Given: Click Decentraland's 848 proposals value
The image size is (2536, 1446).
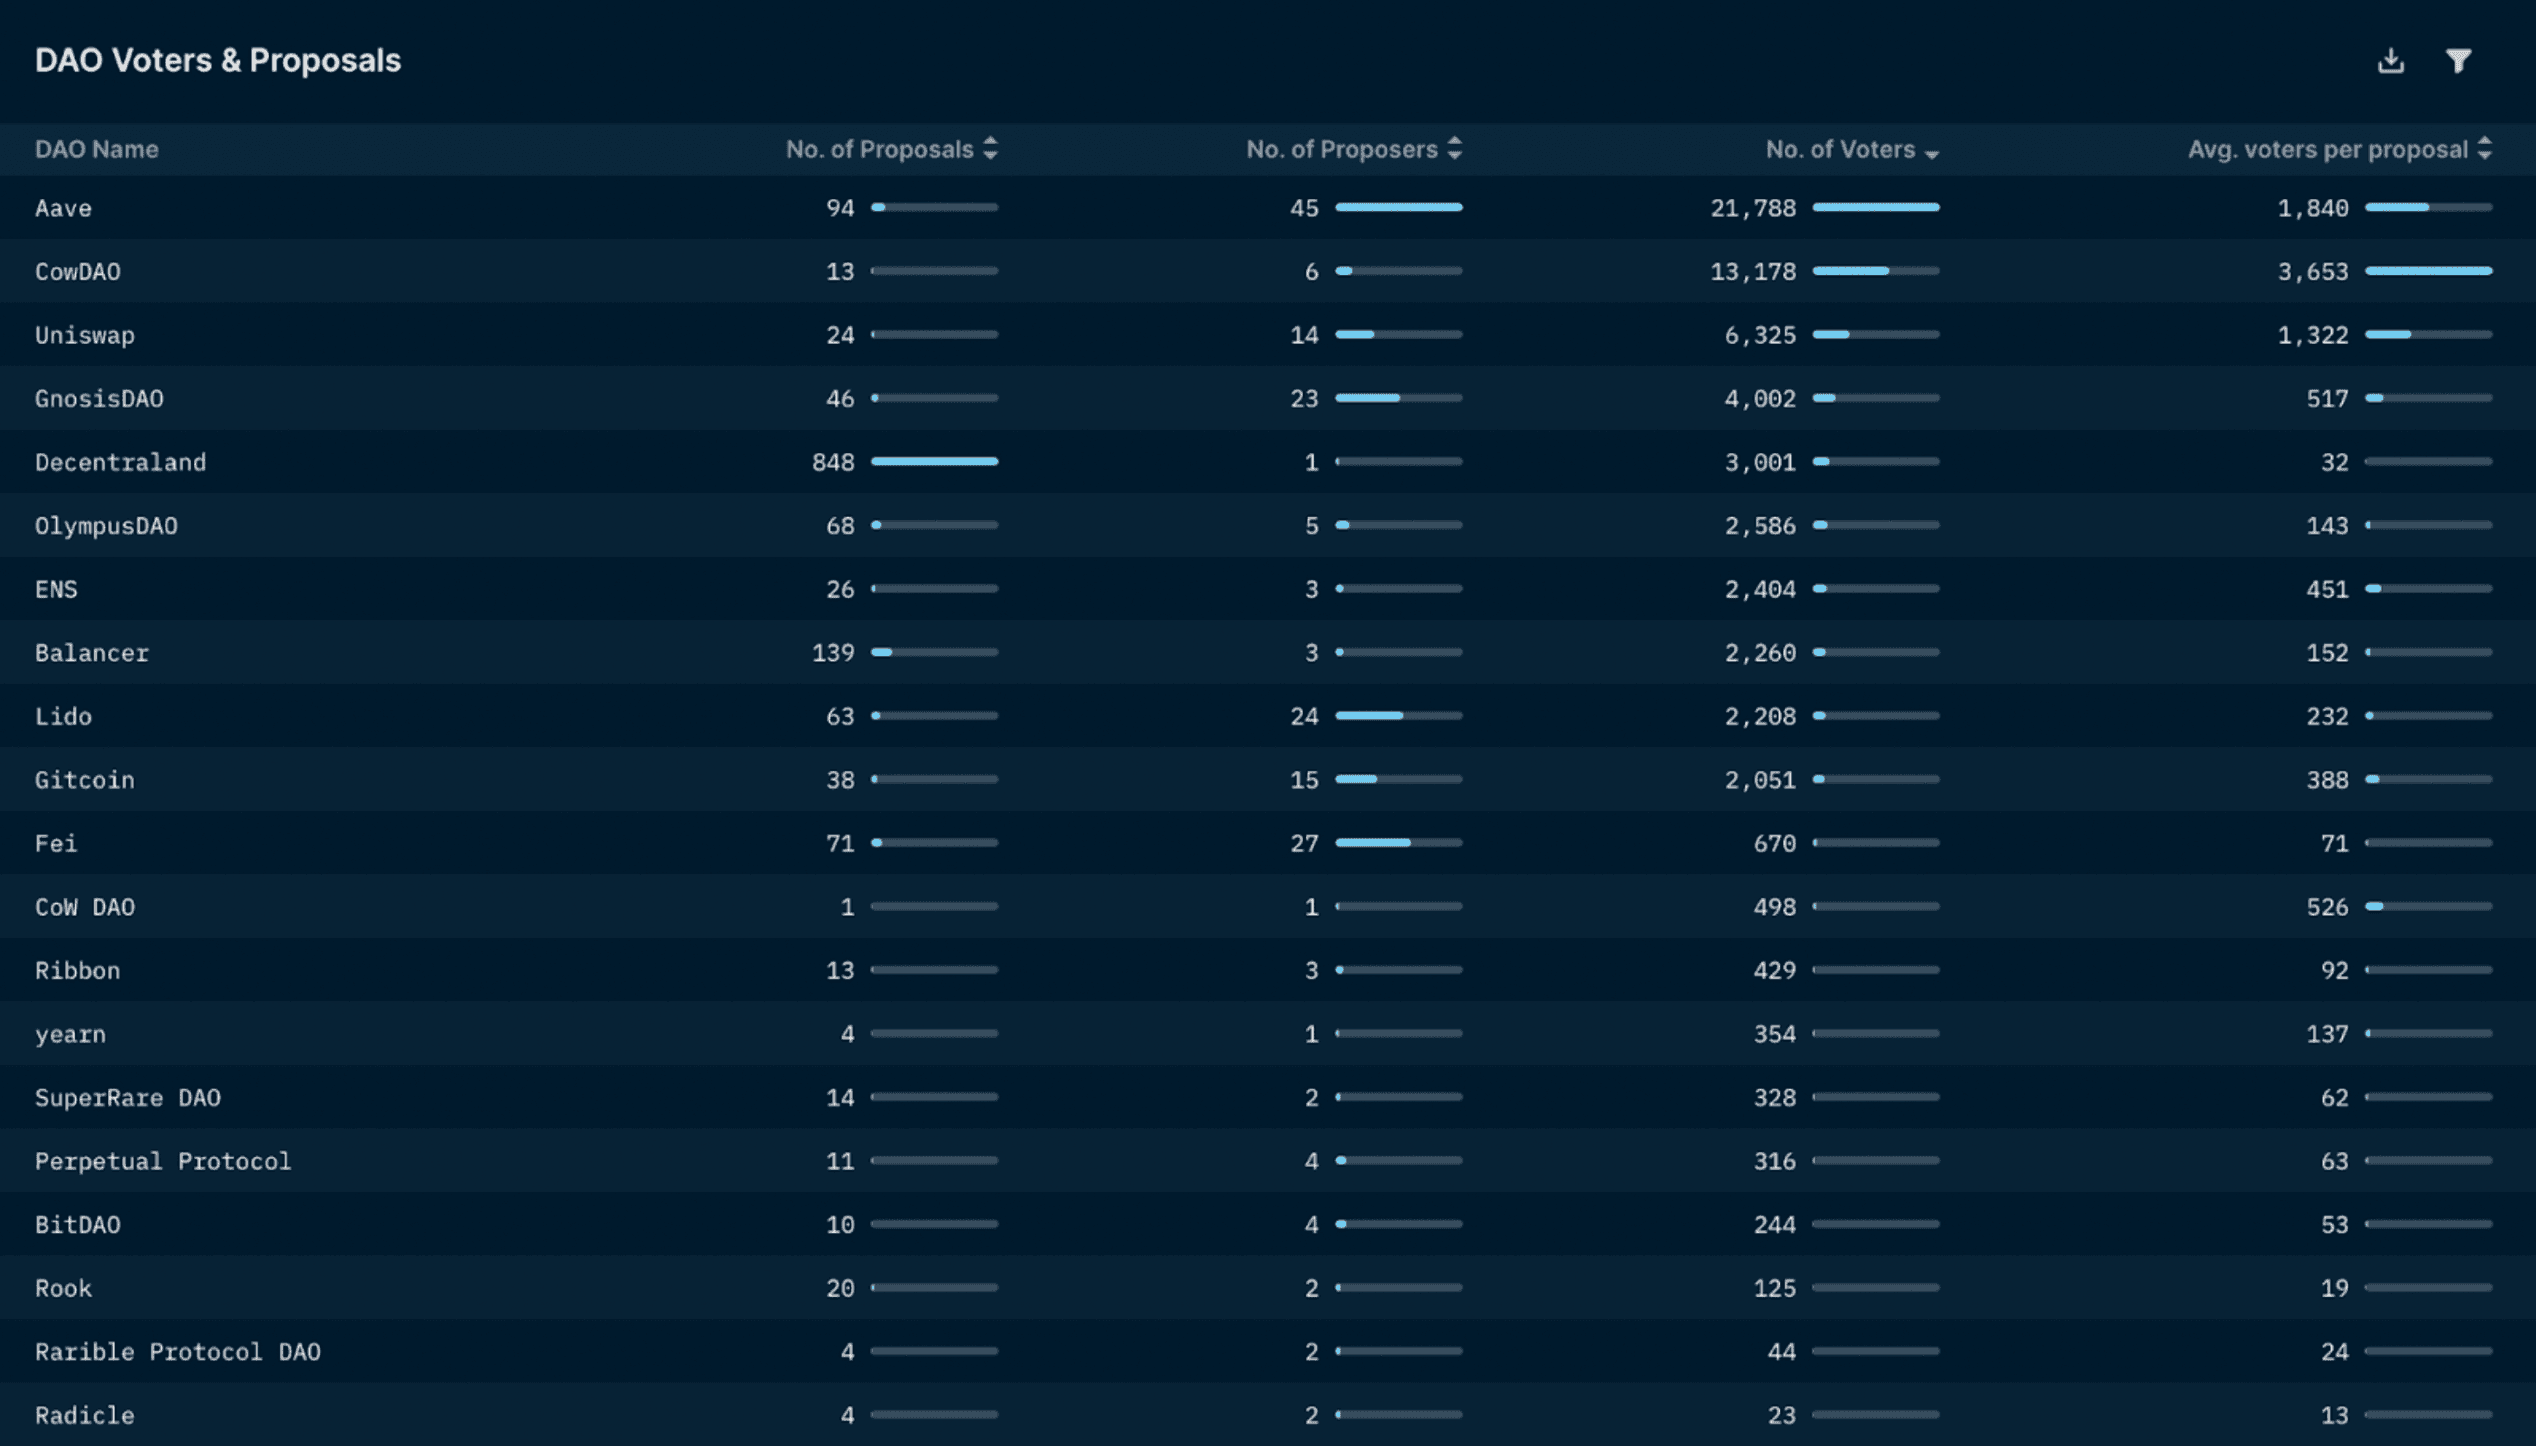Looking at the screenshot, I should pyautogui.click(x=833, y=462).
